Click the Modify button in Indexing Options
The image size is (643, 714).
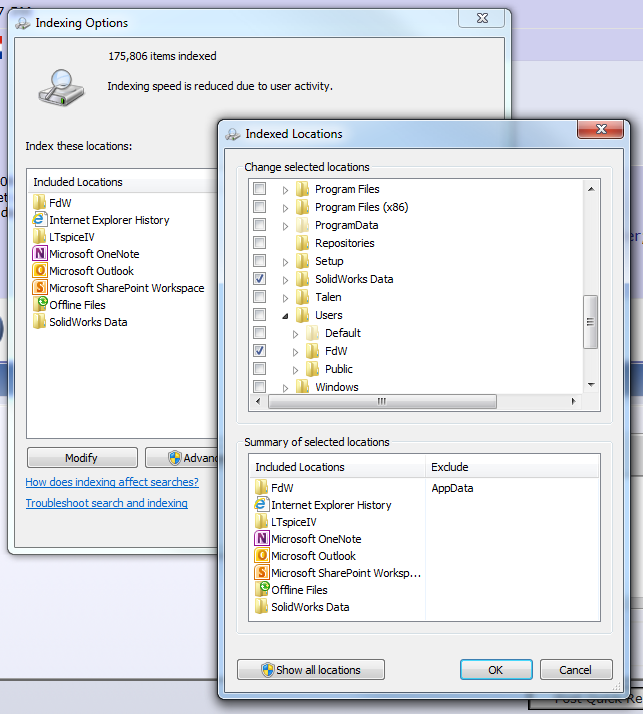(82, 458)
